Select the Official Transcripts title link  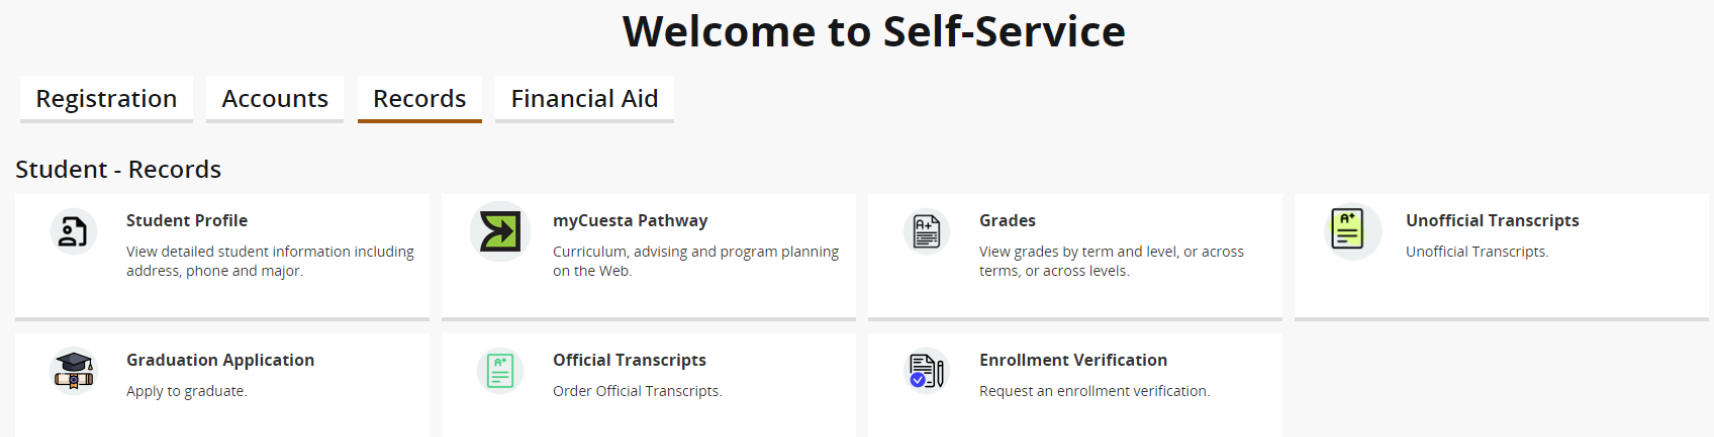click(x=629, y=360)
